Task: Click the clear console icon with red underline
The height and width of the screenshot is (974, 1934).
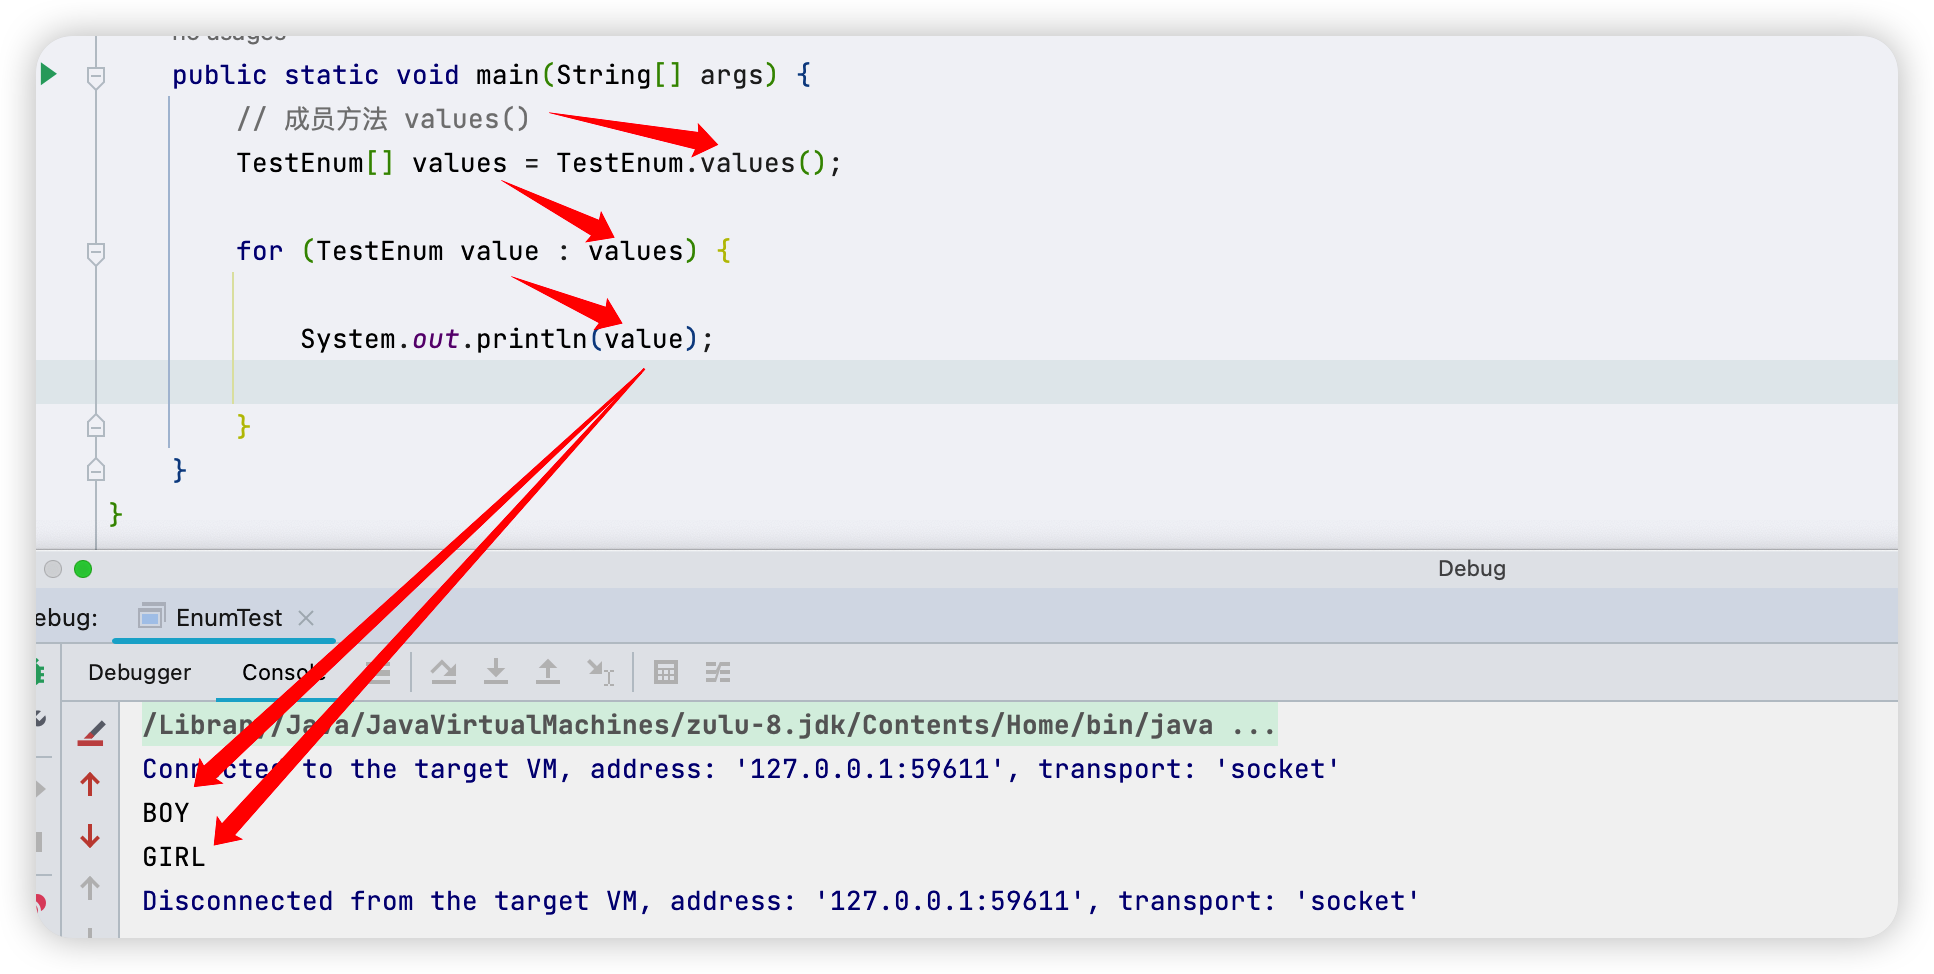Action: [91, 734]
